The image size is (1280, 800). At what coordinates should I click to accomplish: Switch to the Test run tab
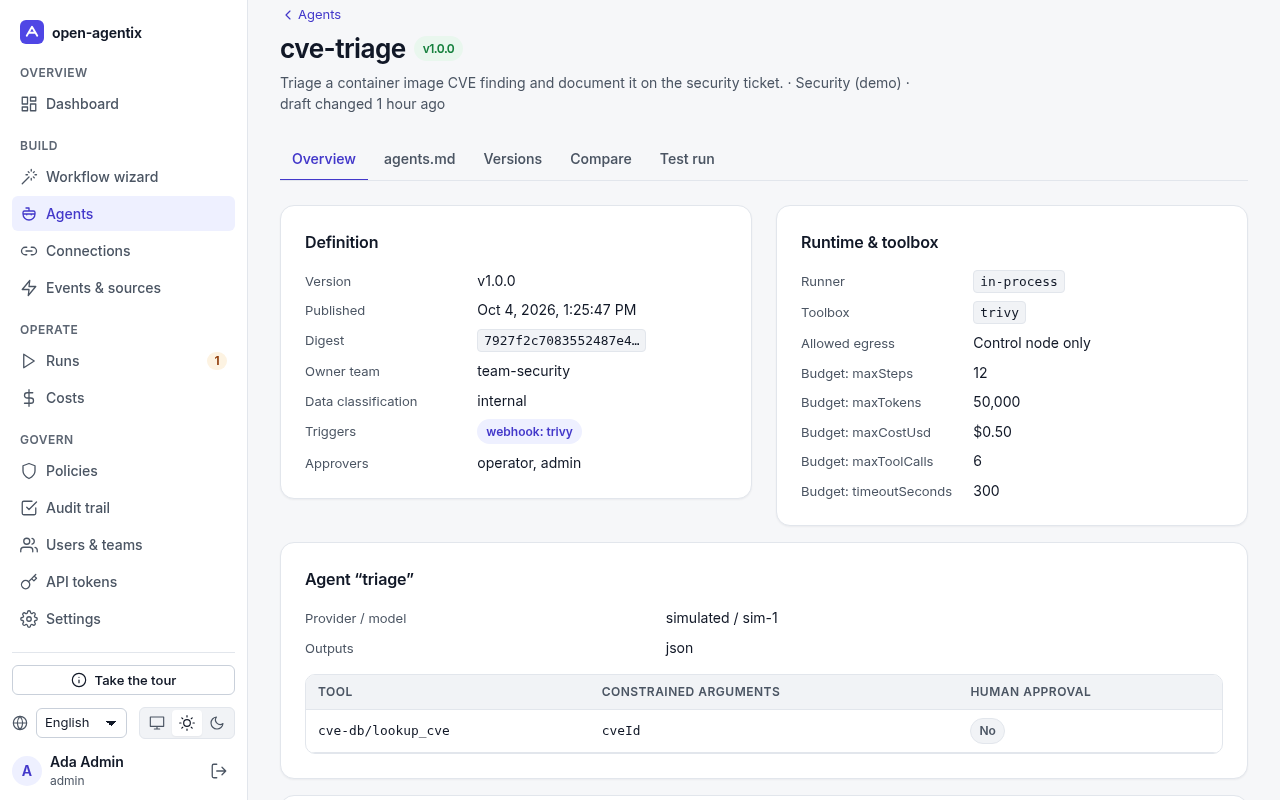[x=687, y=159]
